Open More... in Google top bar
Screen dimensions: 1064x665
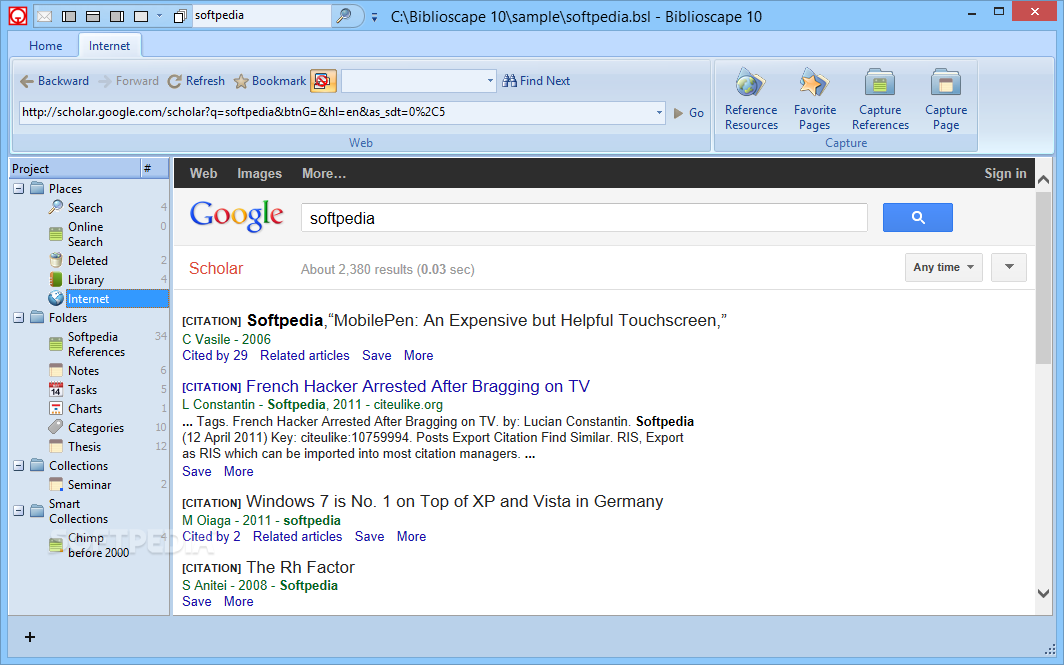324,173
